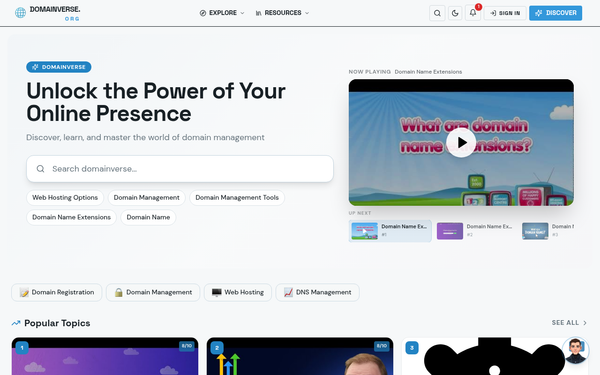Click the "Domain Name Extensions" now playing title
Screen dimensions: 600x375
[428, 72]
